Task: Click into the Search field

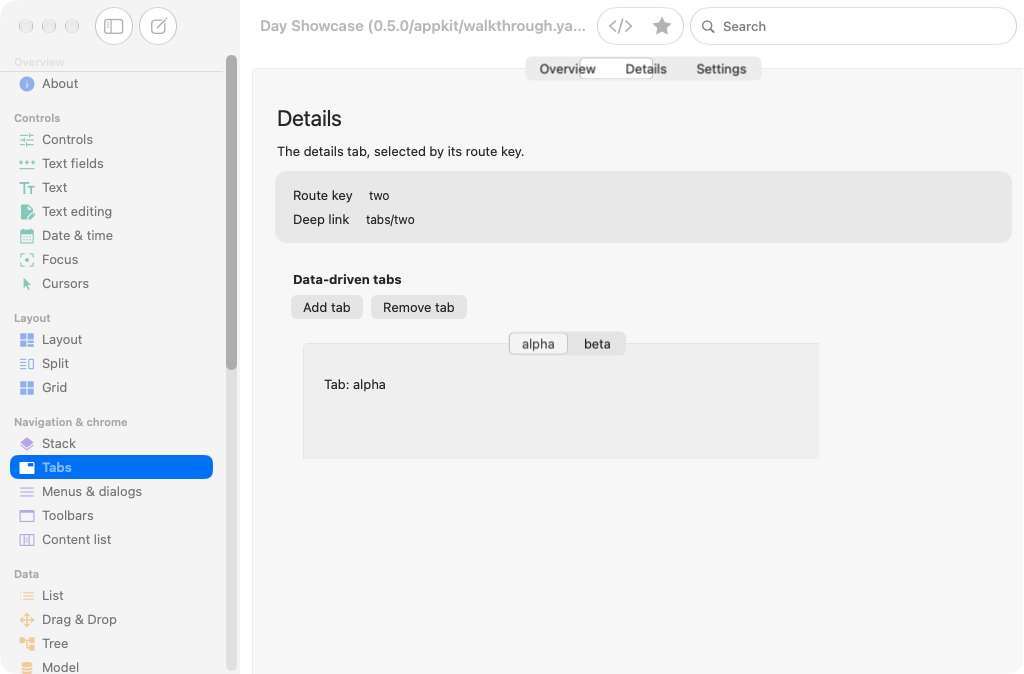Action: click(x=853, y=26)
